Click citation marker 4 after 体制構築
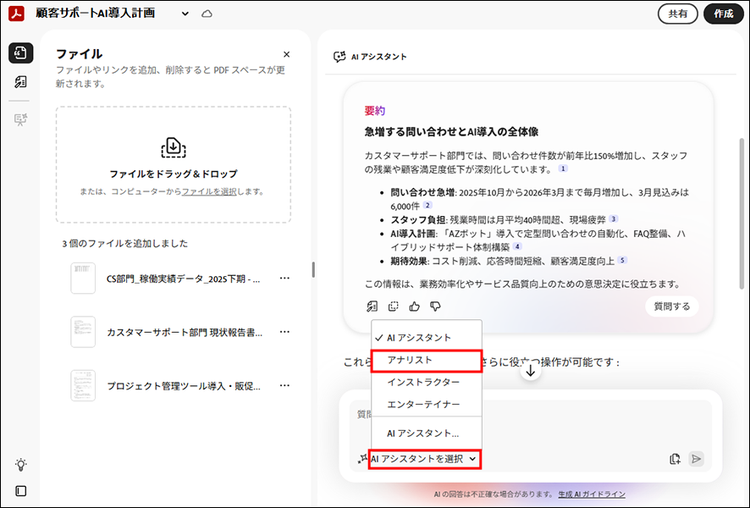The image size is (750, 508). [517, 247]
